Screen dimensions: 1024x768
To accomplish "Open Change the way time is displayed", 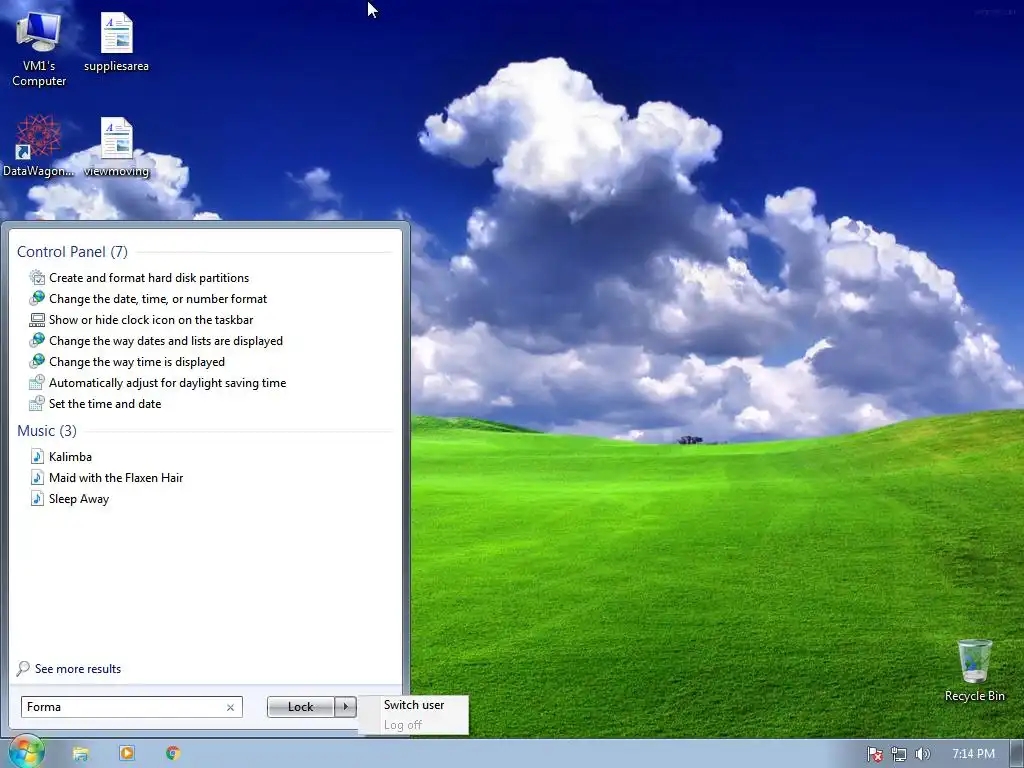I will [x=136, y=361].
